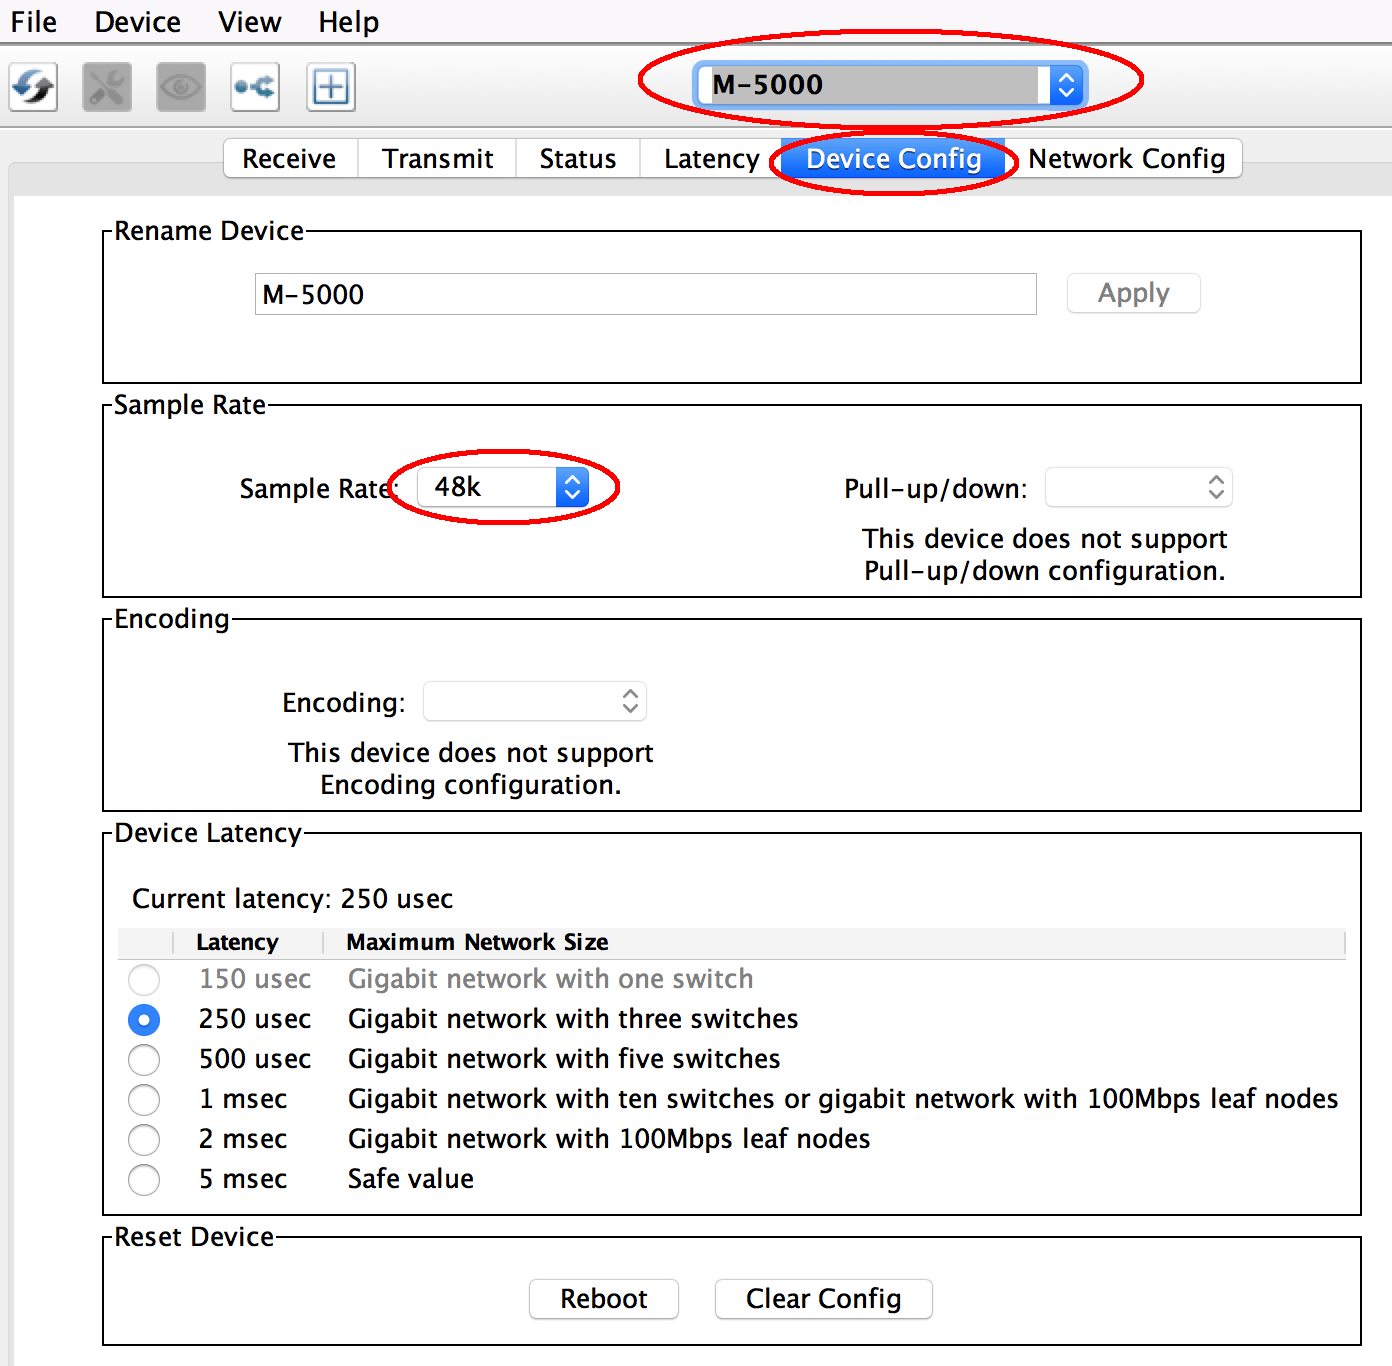This screenshot has height=1366, width=1392.
Task: Select the 150 usec latency radio button
Action: click(144, 979)
